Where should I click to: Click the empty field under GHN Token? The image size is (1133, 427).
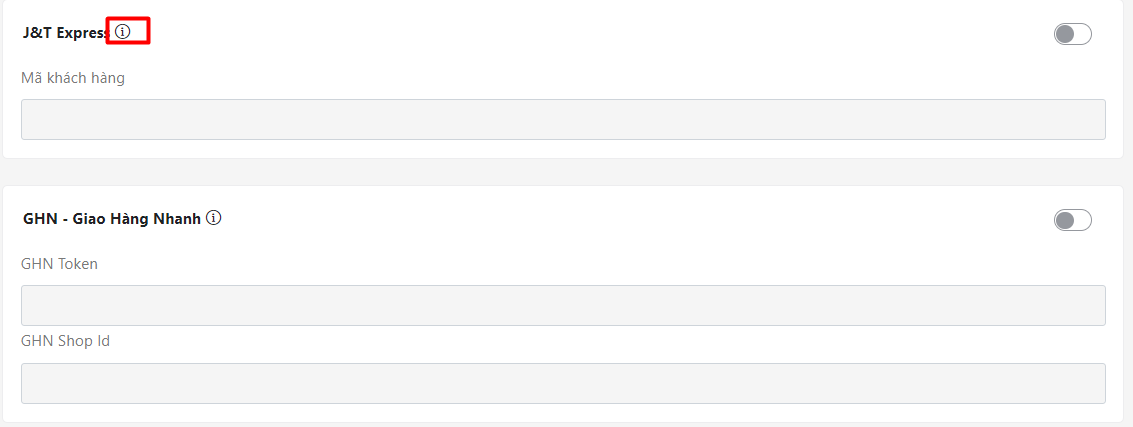coord(563,305)
